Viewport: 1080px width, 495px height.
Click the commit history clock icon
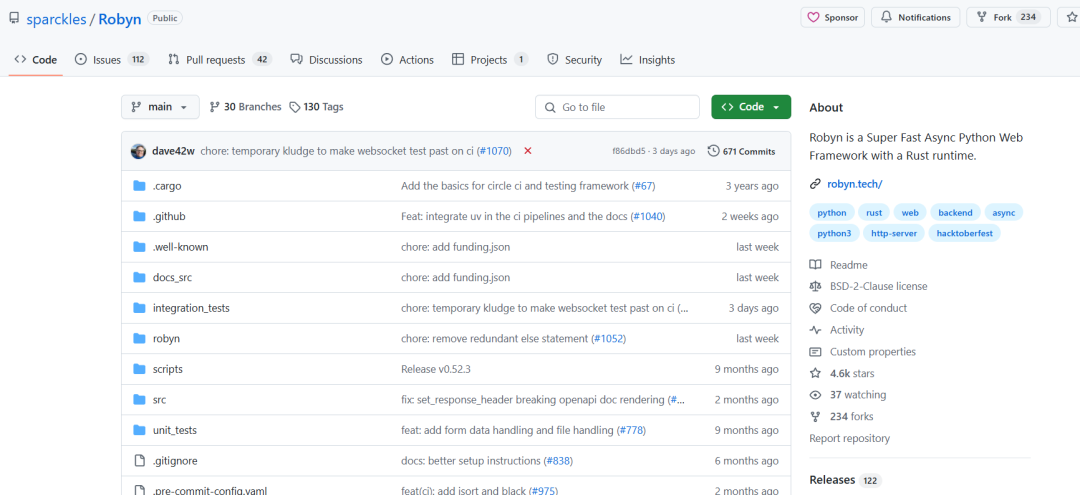pos(713,151)
